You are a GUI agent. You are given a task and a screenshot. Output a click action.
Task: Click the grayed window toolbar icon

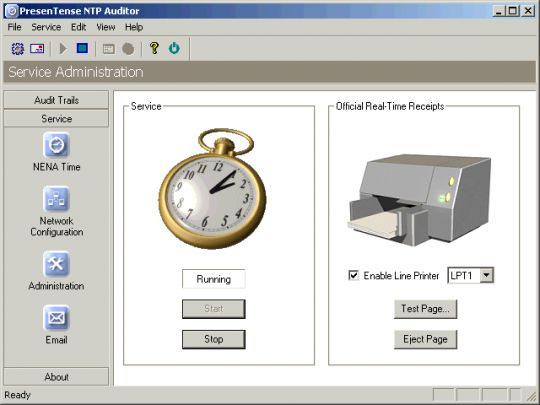click(x=108, y=49)
